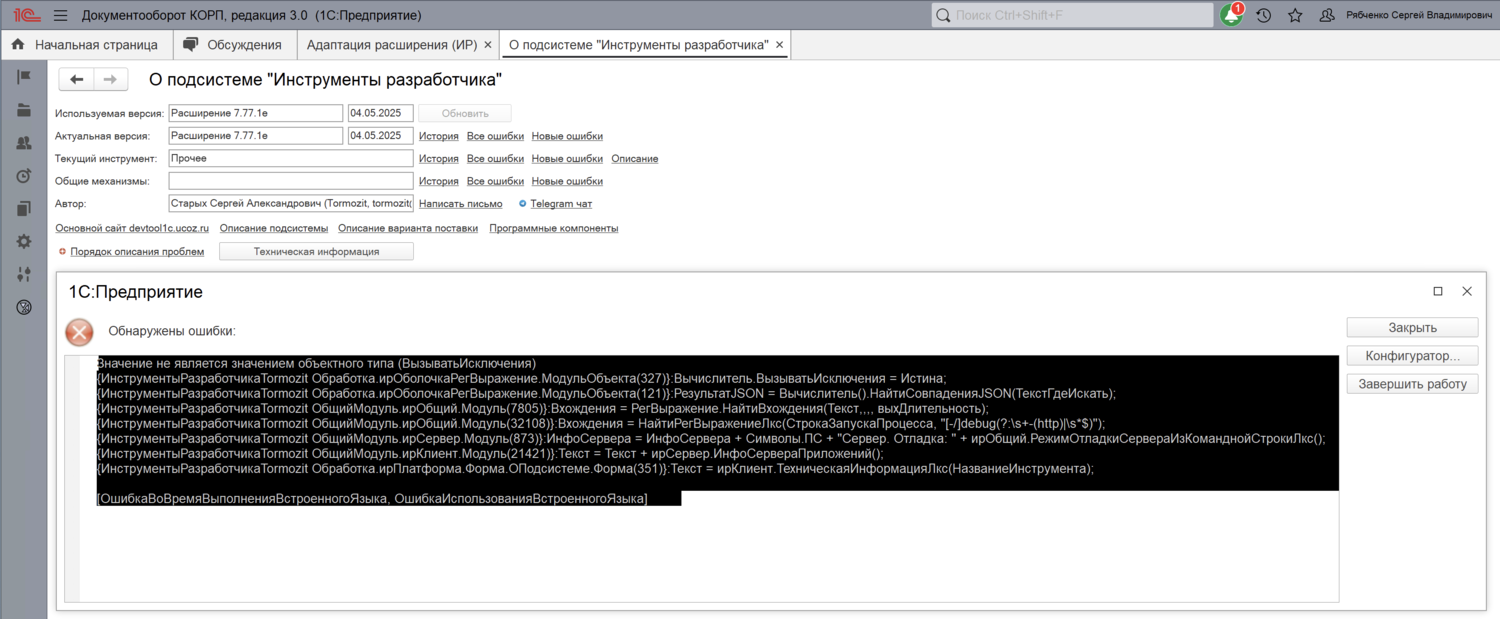Go back with left arrow button

(77, 79)
